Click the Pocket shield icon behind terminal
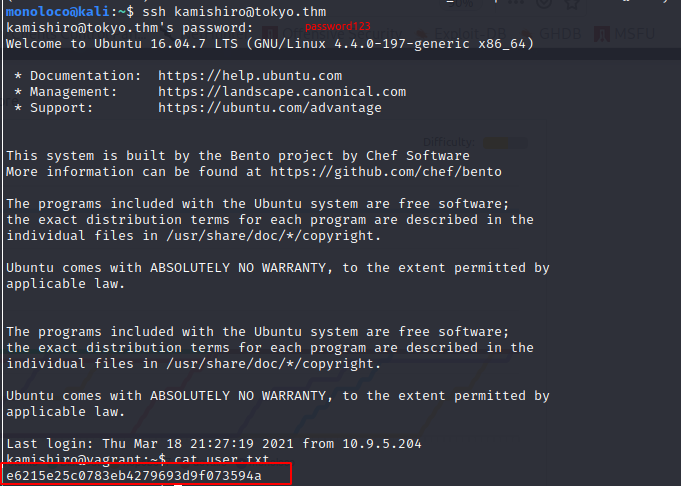This screenshot has width=681, height=486. click(x=544, y=3)
